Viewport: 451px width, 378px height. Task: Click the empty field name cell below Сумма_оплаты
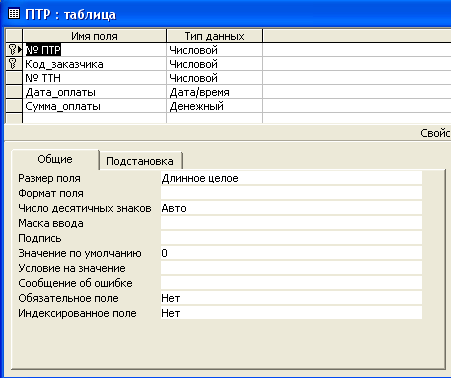(94, 118)
